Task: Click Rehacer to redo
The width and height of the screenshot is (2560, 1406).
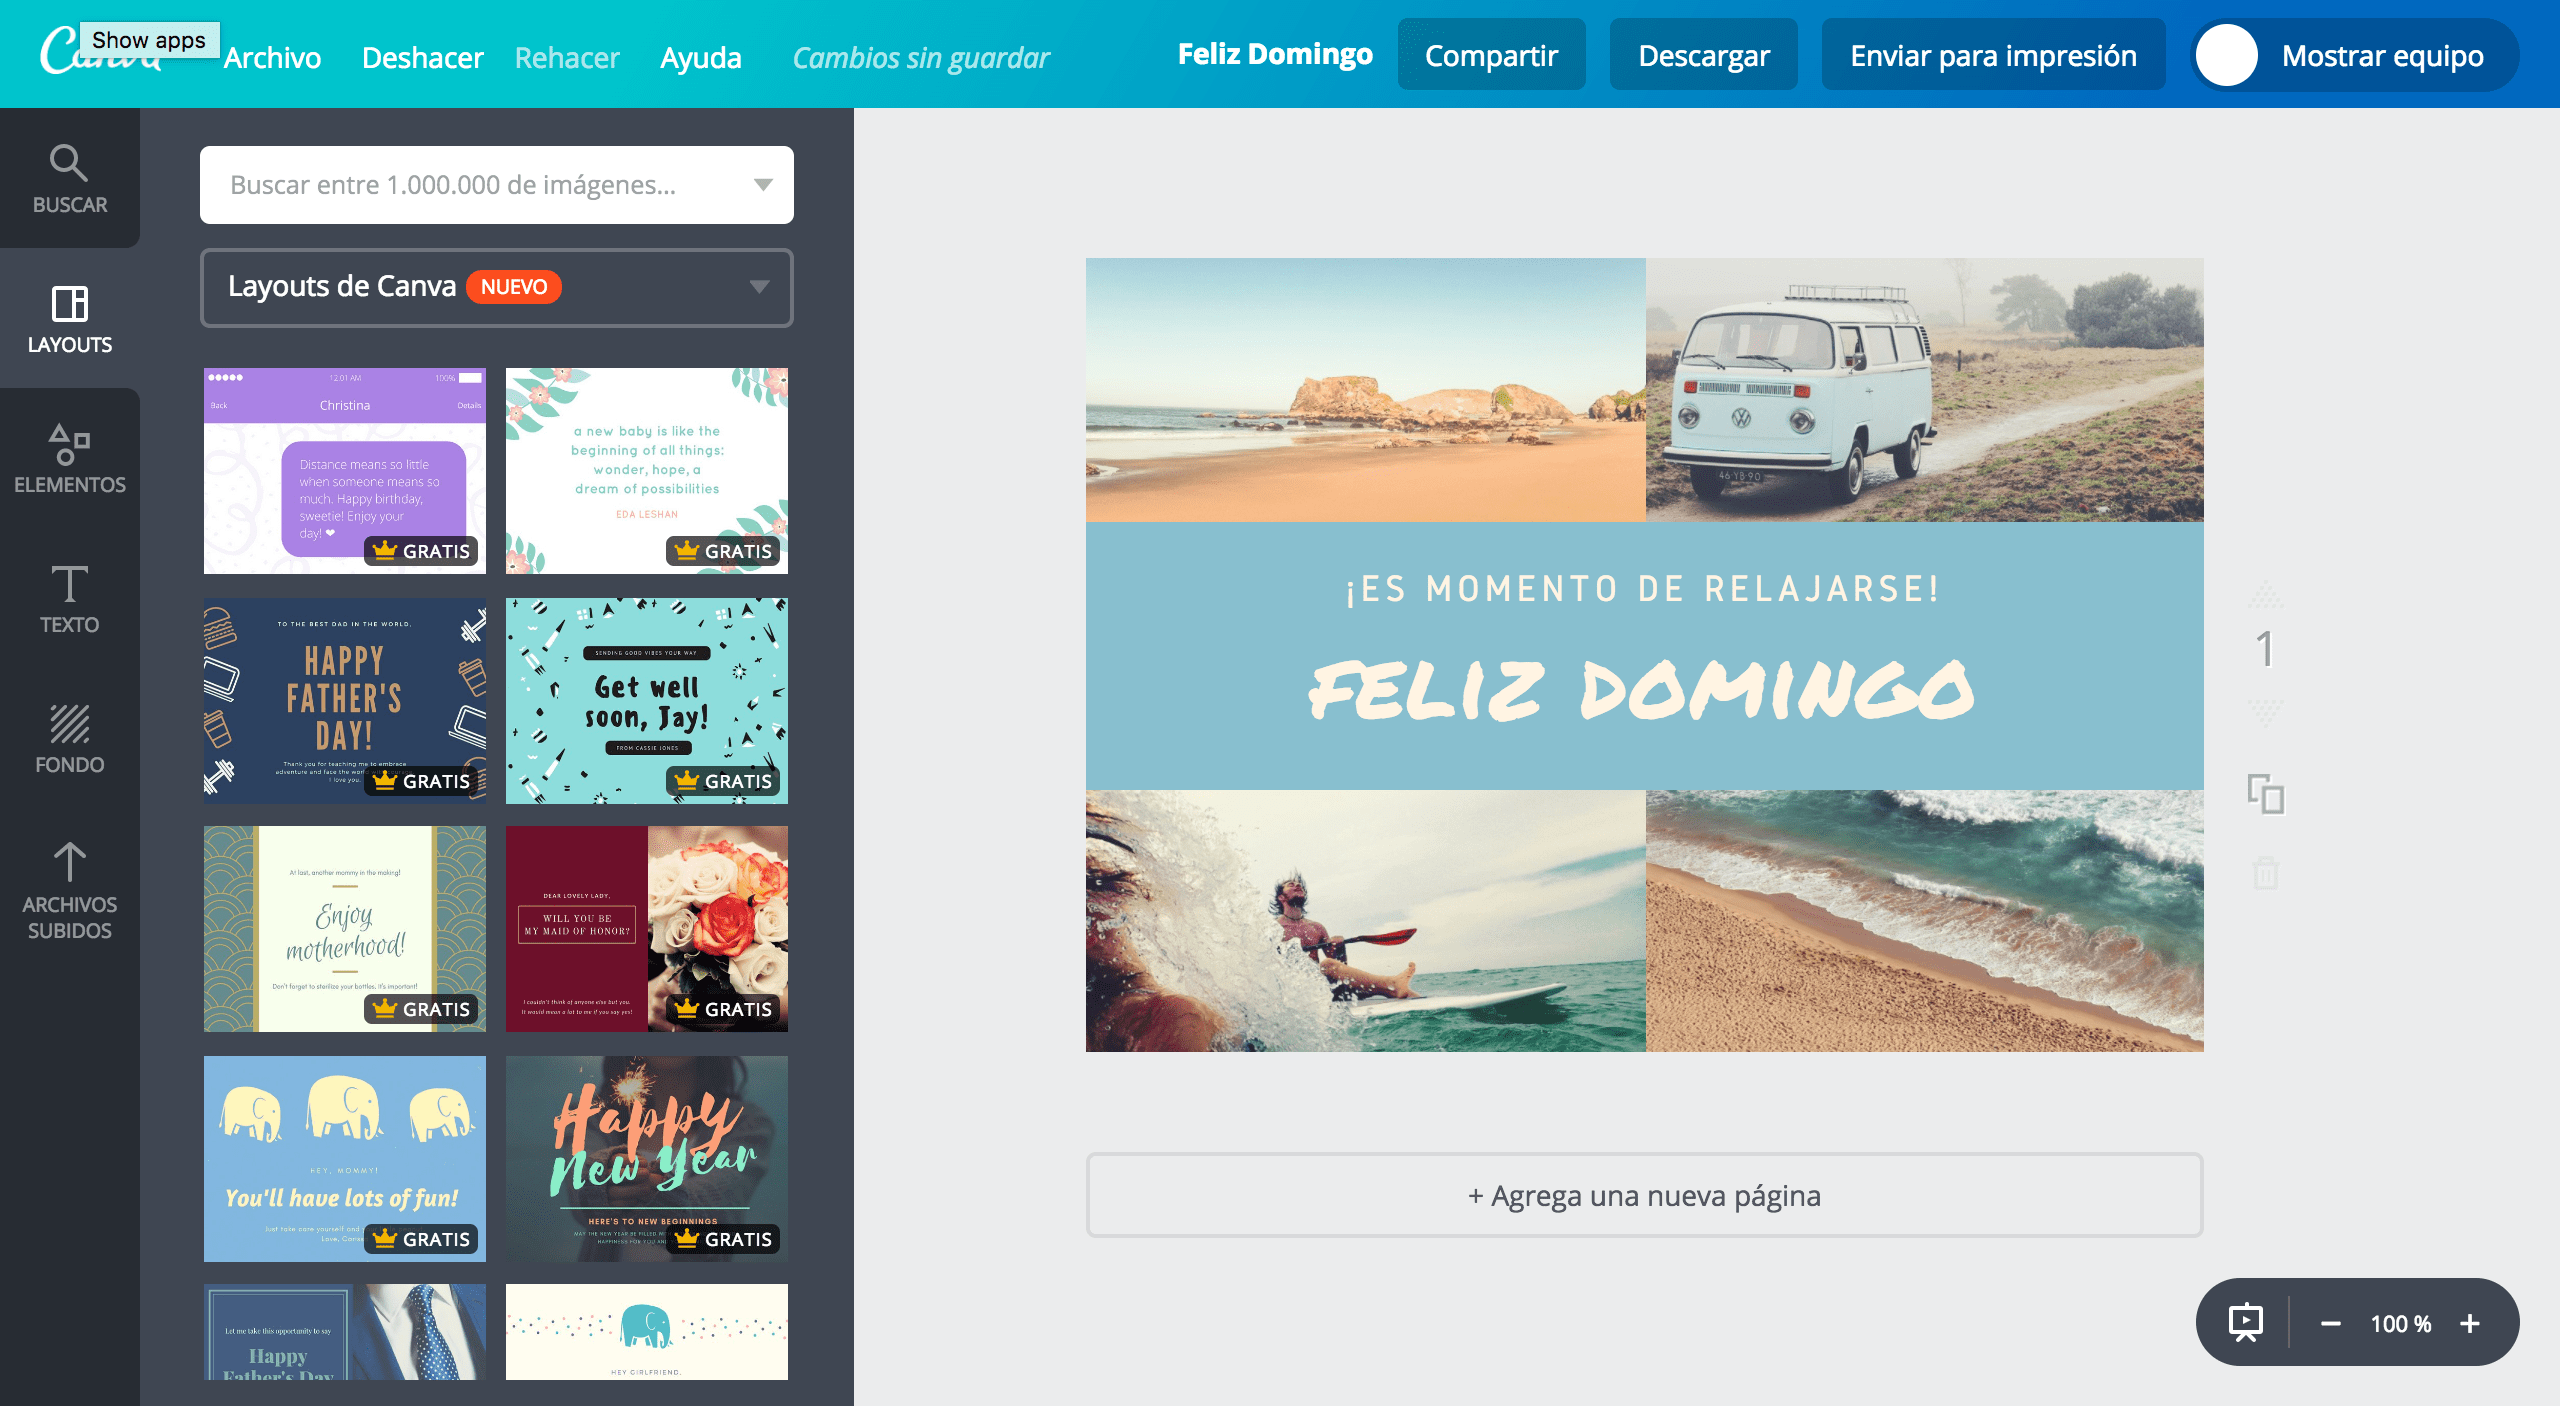Action: click(x=567, y=58)
